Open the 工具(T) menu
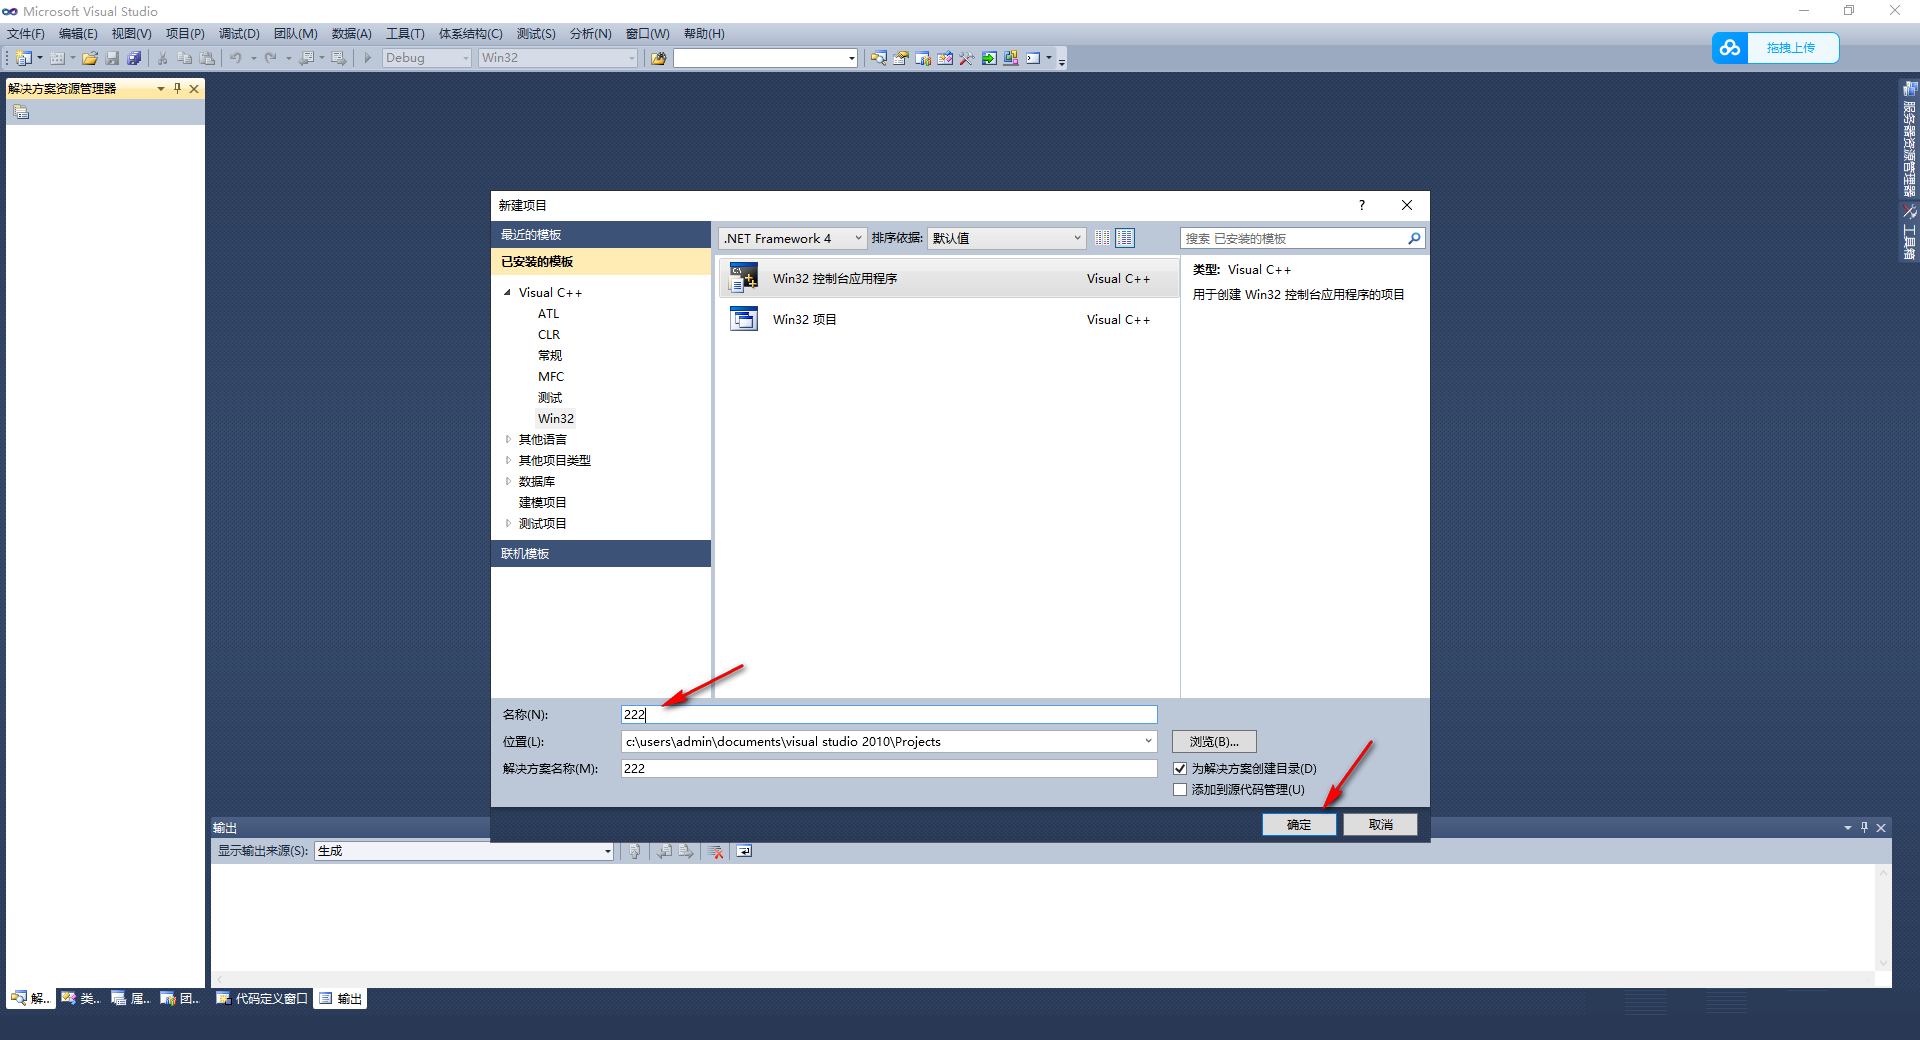1920x1040 pixels. 404,33
